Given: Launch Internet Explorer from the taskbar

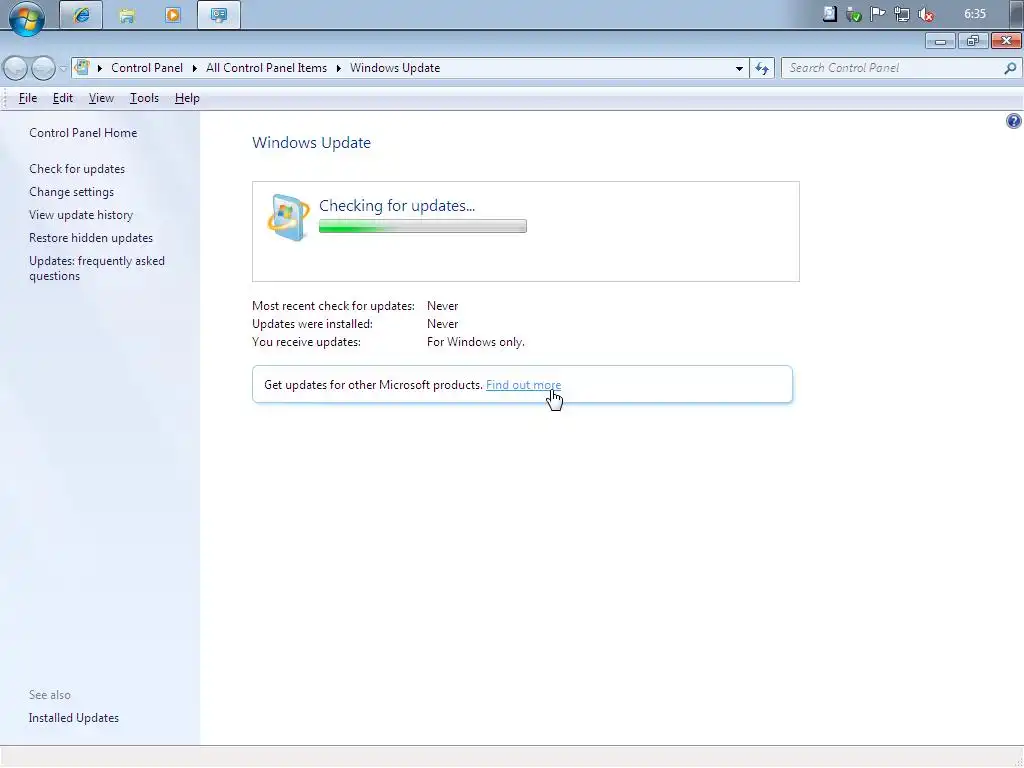Looking at the screenshot, I should (x=81, y=15).
